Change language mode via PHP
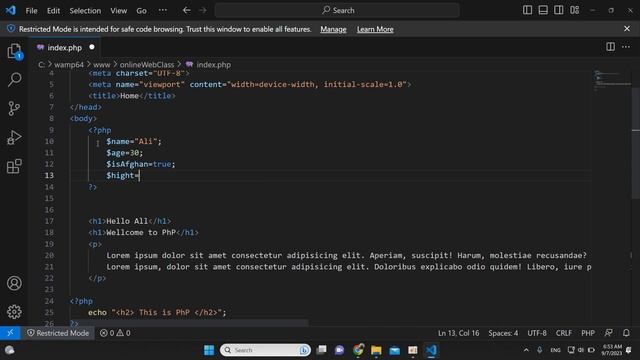 point(588,333)
